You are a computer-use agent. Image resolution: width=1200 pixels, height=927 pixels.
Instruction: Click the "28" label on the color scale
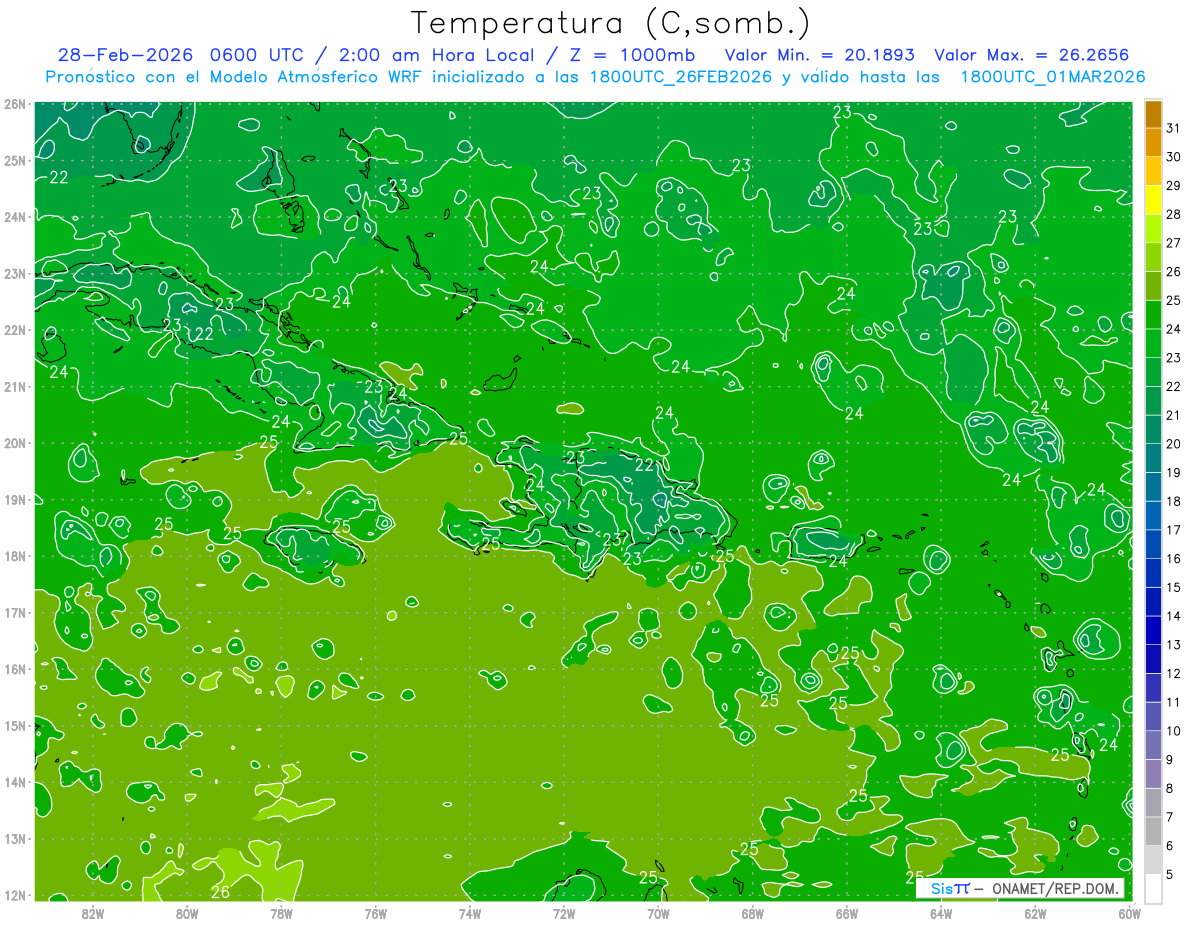[1174, 214]
